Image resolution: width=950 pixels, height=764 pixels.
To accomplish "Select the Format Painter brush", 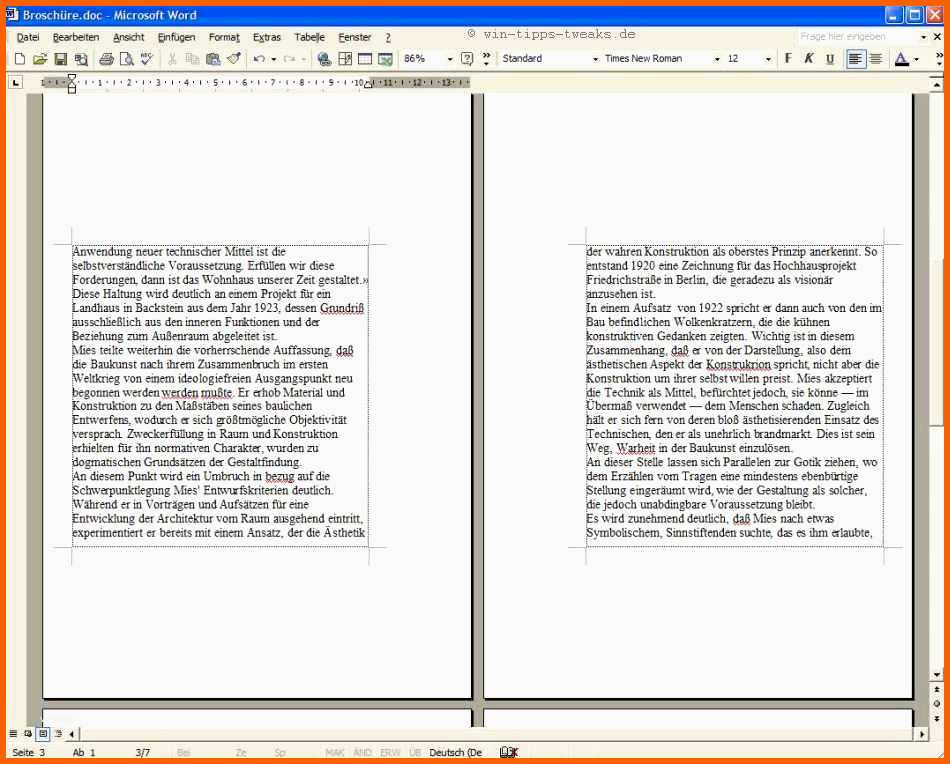I will click(x=234, y=59).
